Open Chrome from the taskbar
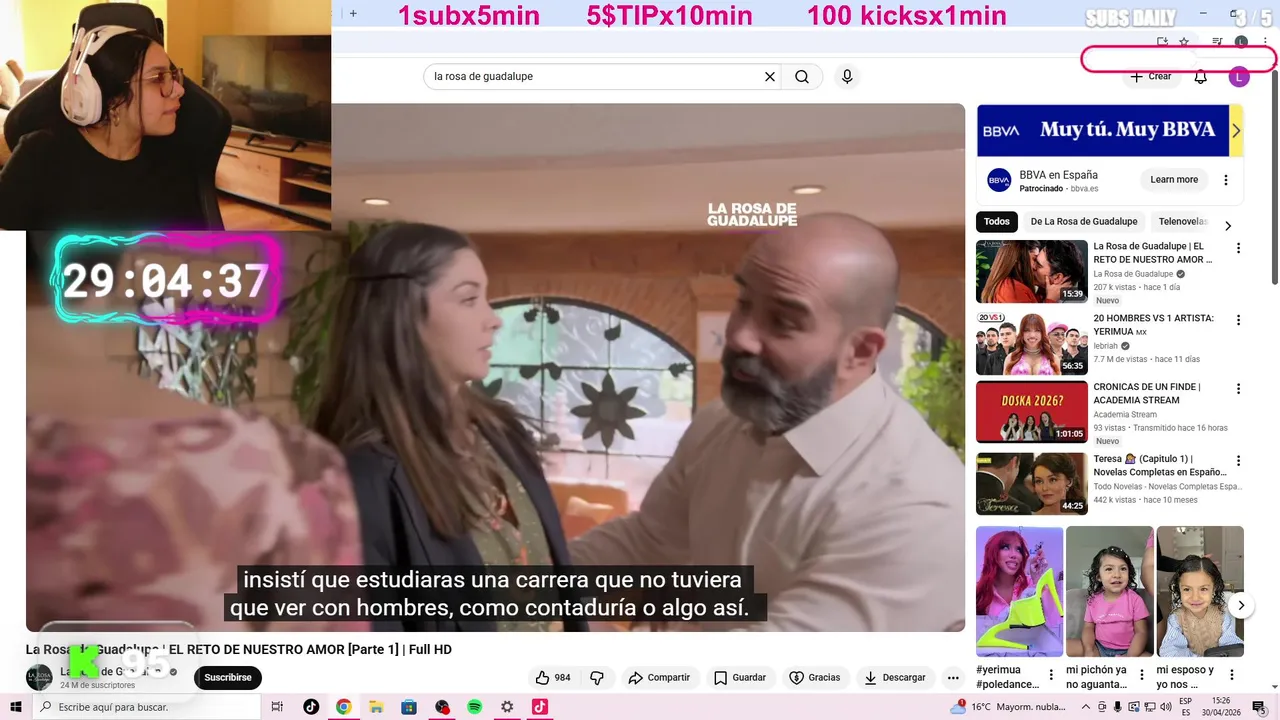 pyautogui.click(x=343, y=707)
